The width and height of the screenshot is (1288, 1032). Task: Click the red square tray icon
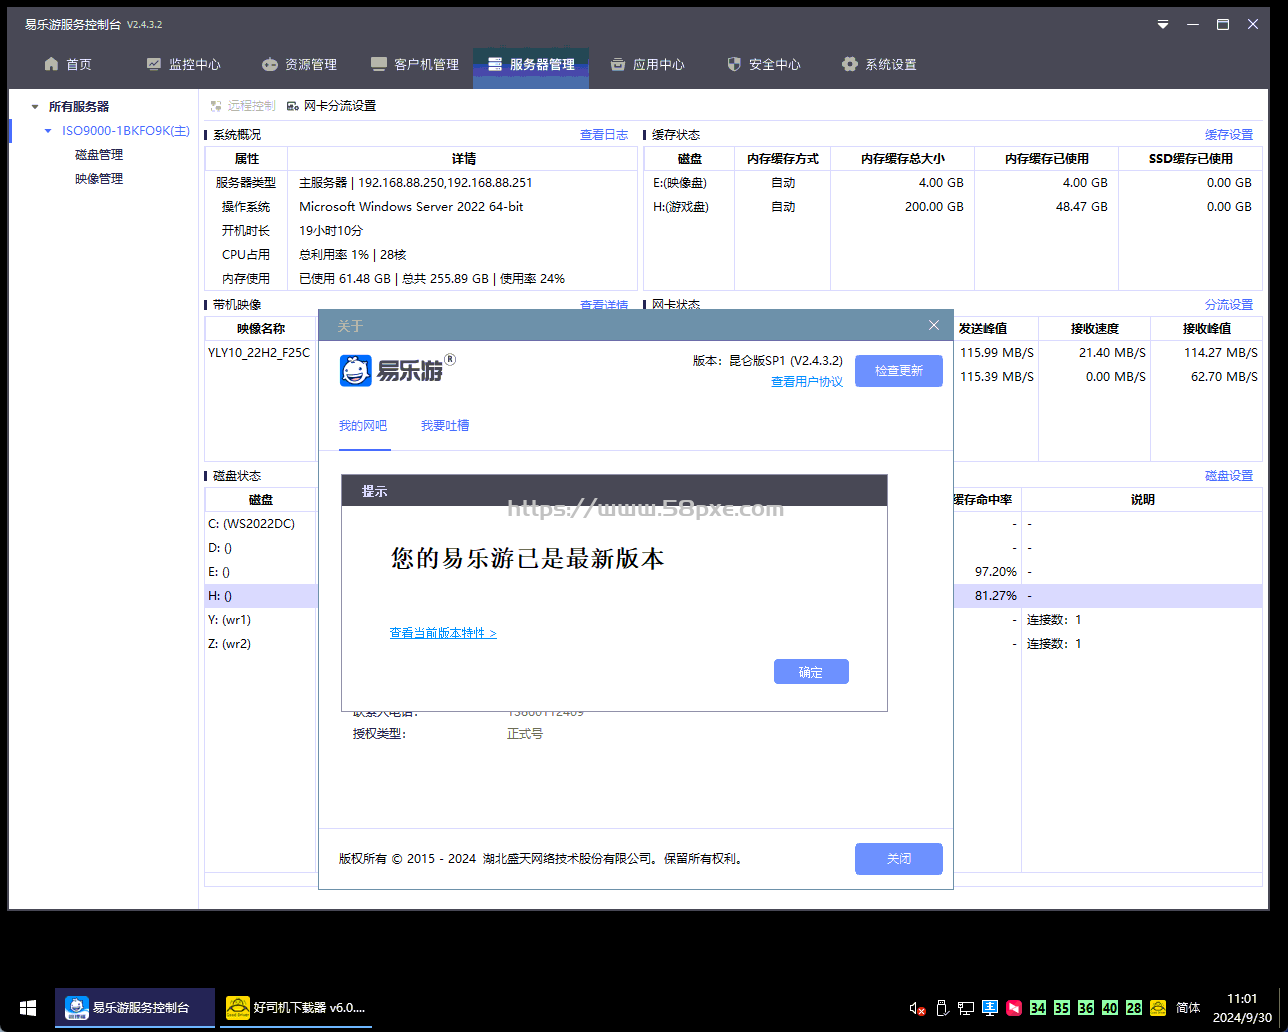pyautogui.click(x=1014, y=1008)
